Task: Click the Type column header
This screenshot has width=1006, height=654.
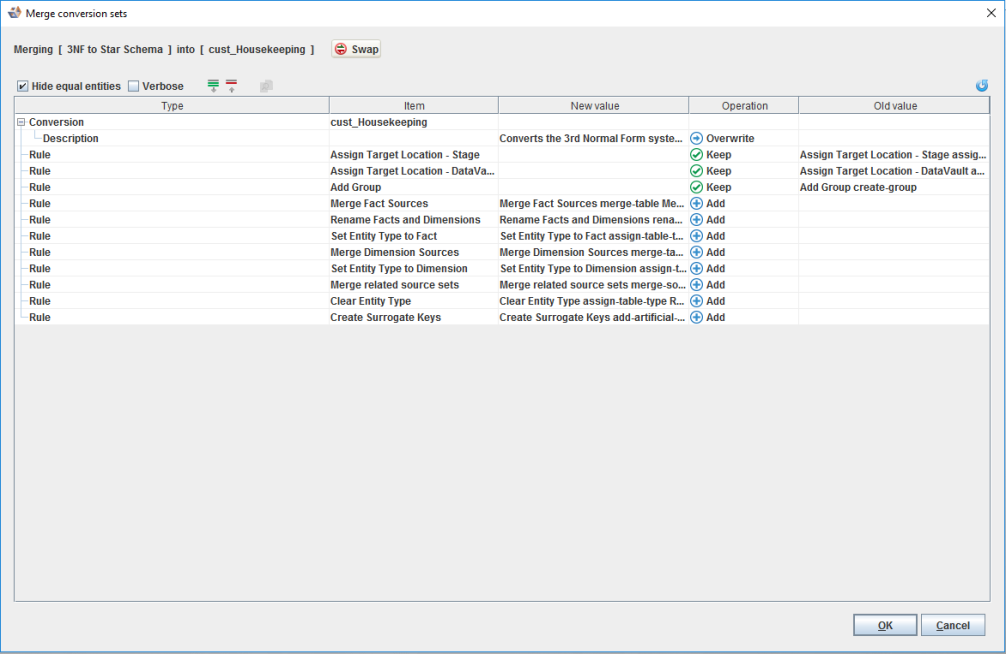Action: (172, 106)
